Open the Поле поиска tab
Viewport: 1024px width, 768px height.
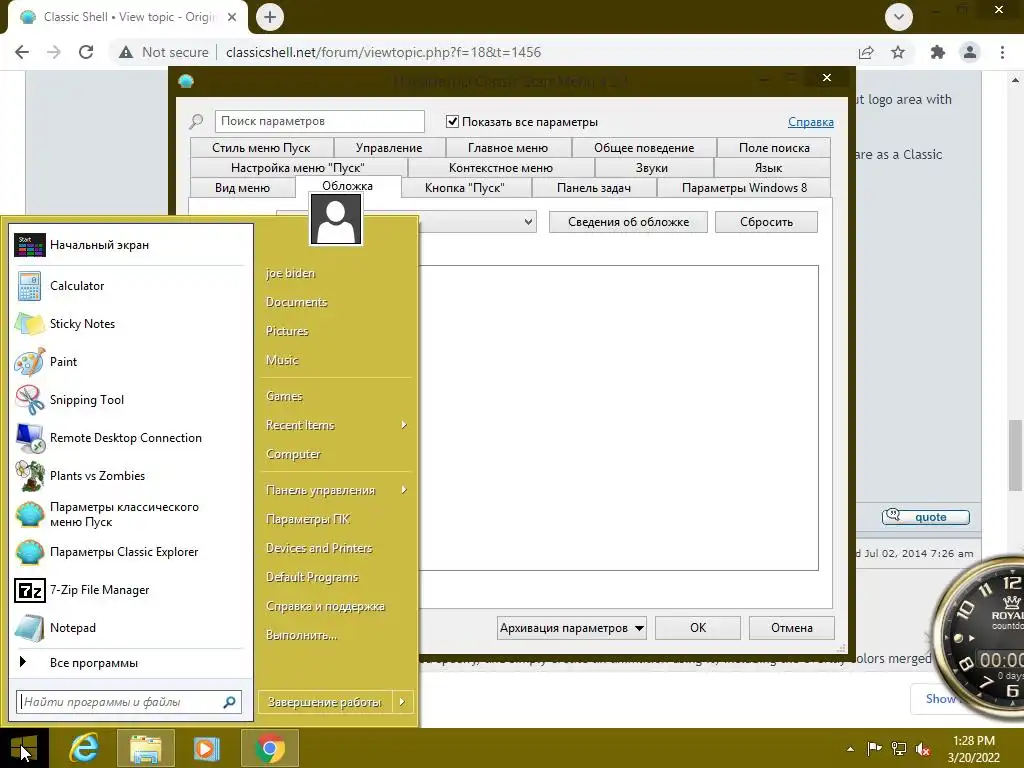774,148
